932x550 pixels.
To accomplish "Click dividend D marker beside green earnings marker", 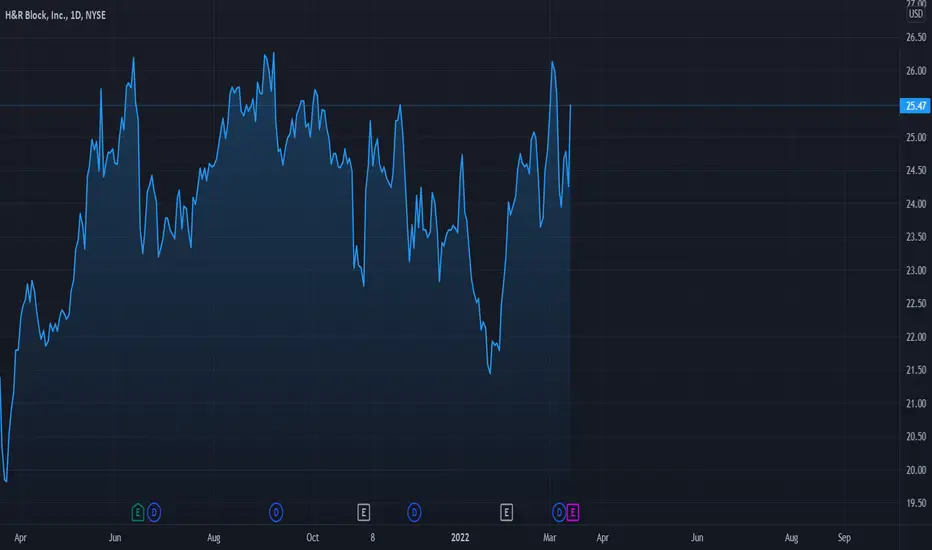I will click(x=154, y=512).
